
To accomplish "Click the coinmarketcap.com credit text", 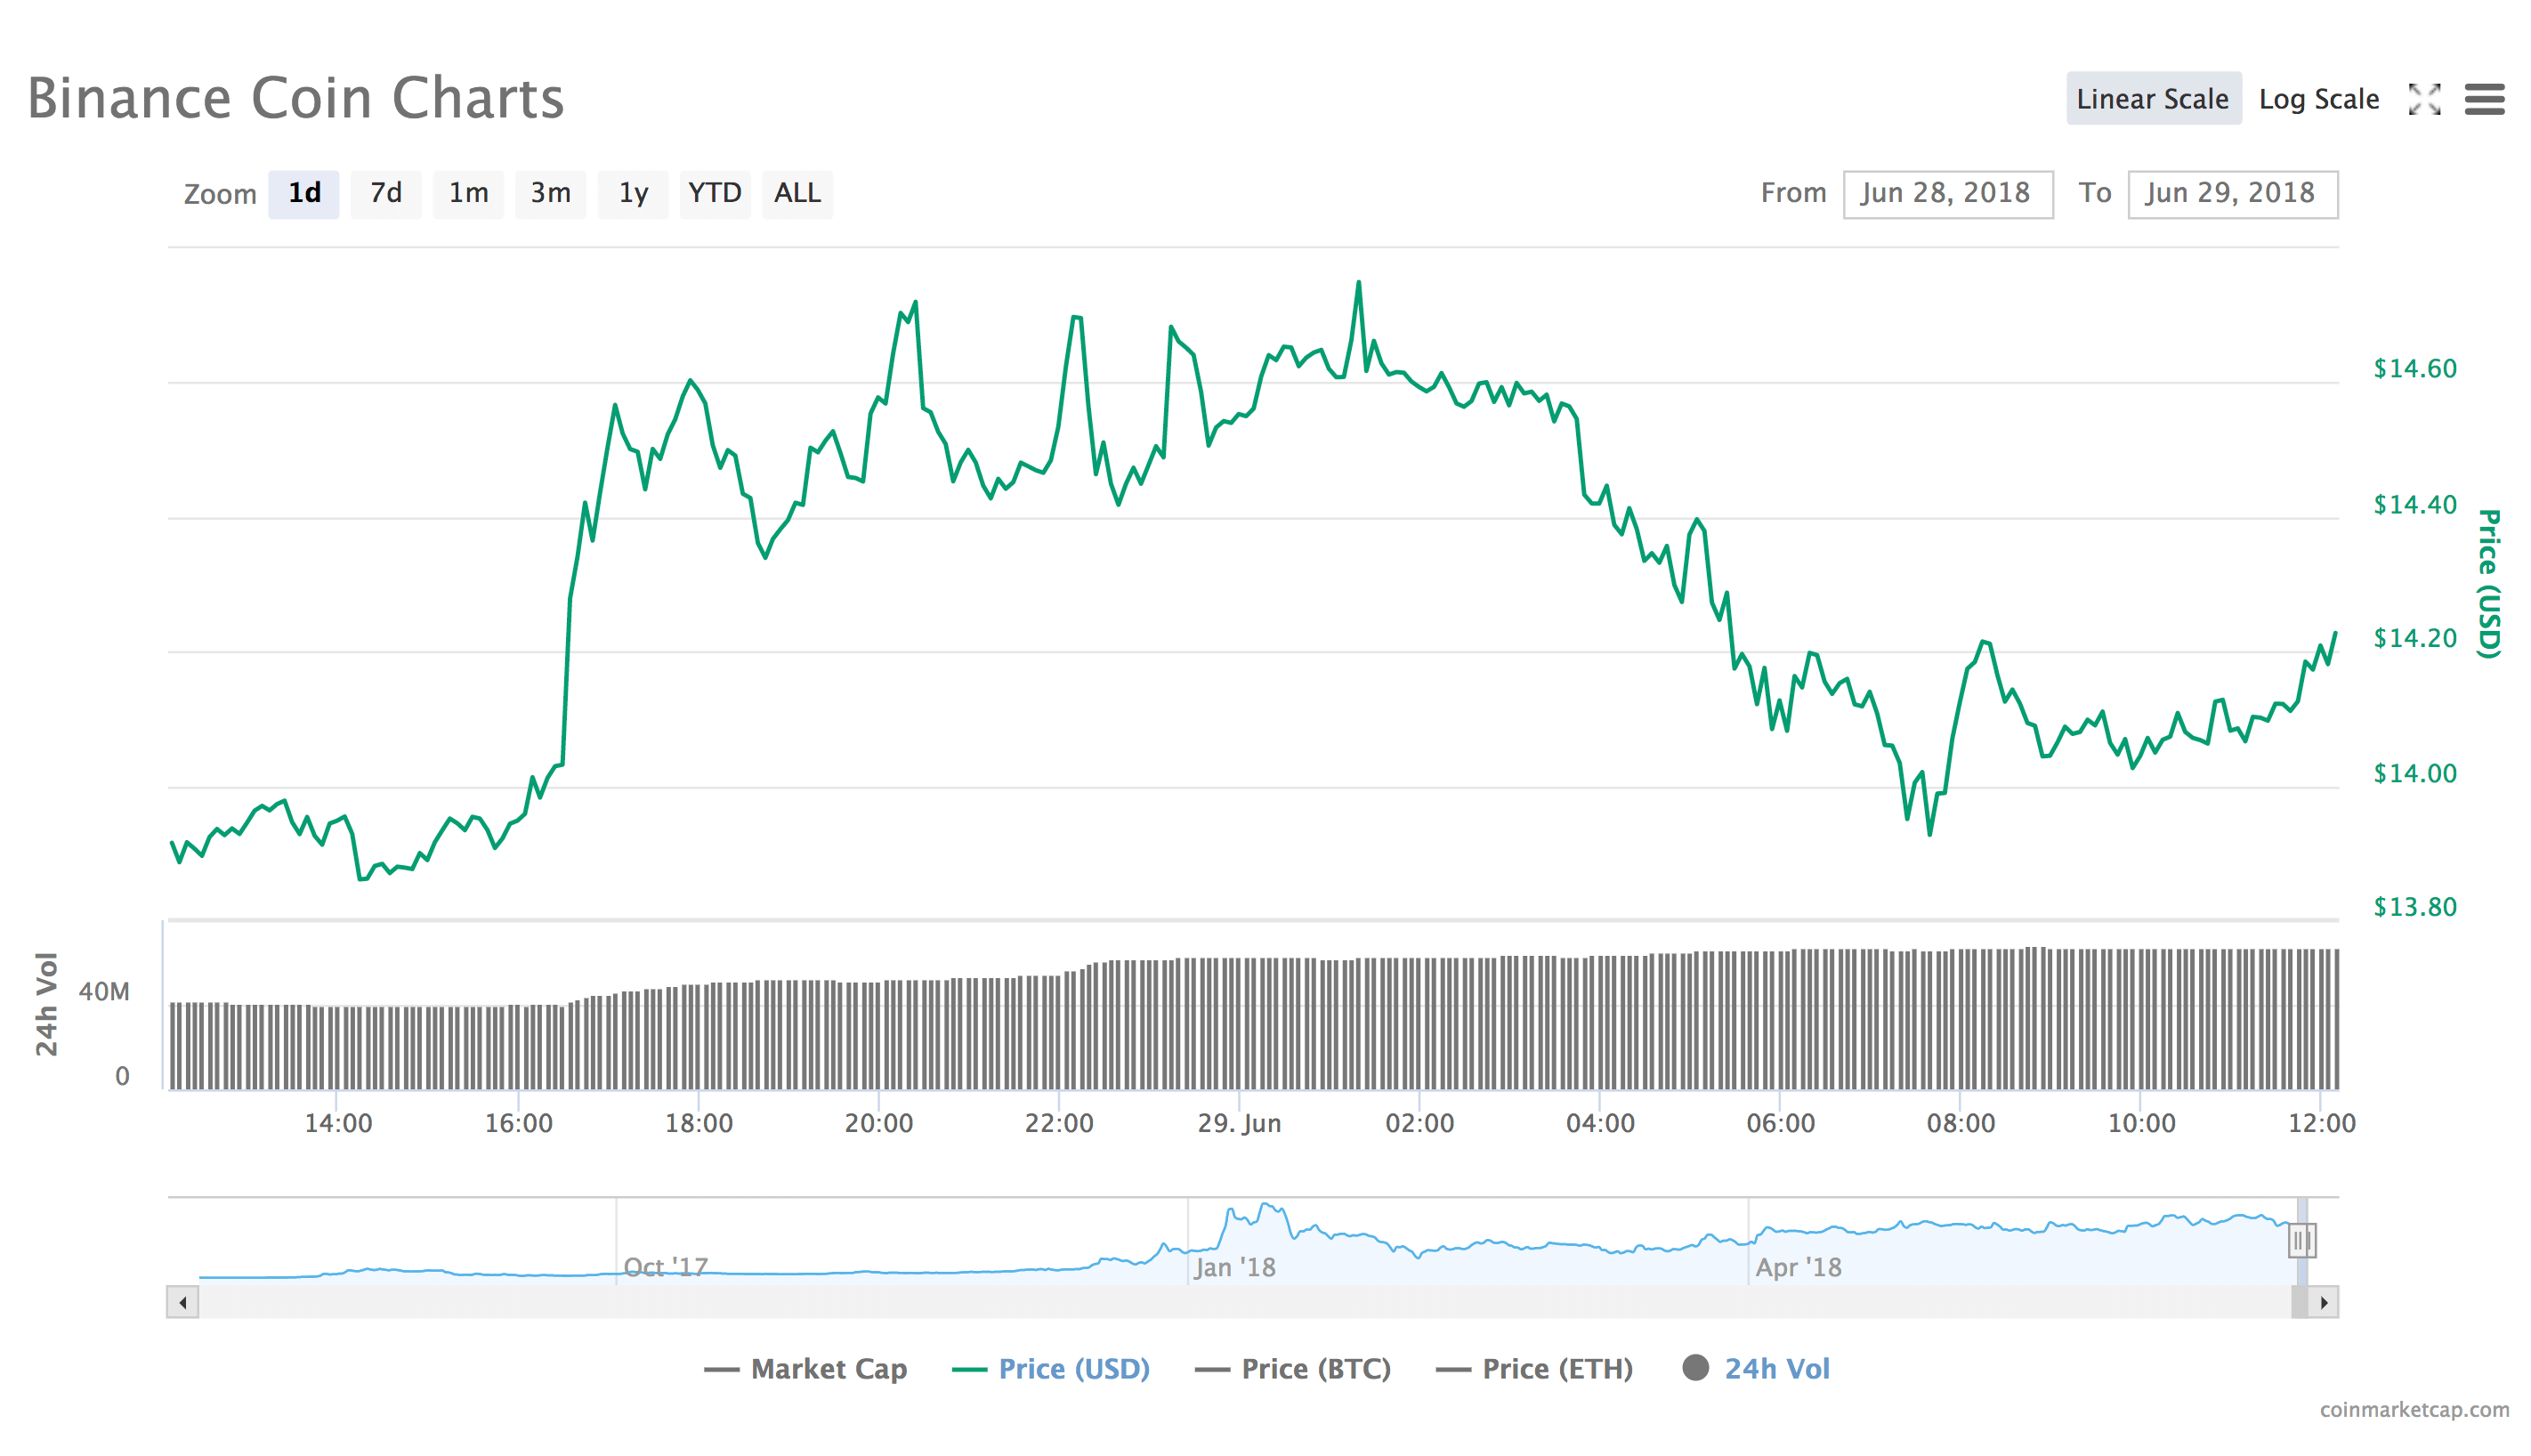I will tap(2414, 1410).
